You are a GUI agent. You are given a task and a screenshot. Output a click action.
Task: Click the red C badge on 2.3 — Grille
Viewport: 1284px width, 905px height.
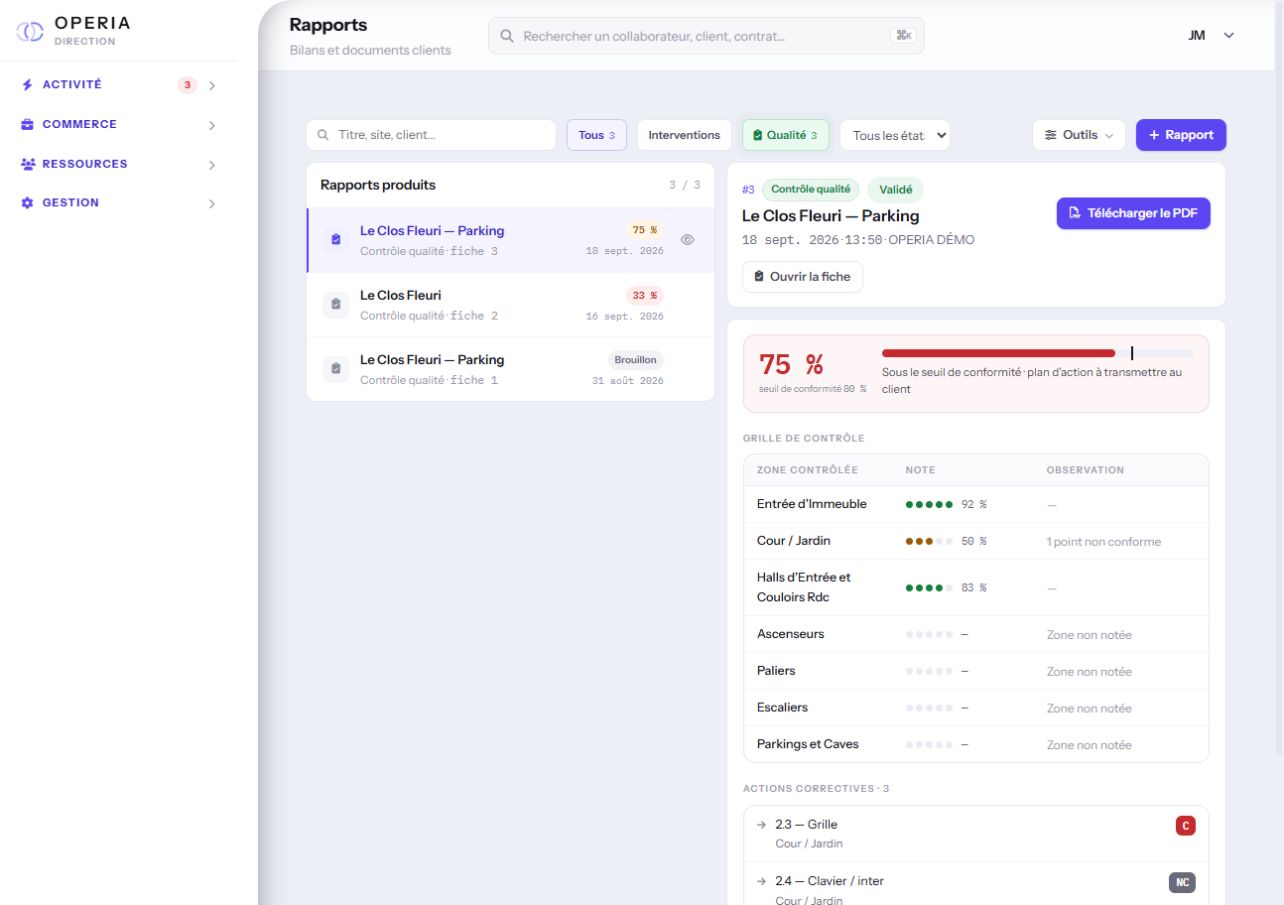click(x=1185, y=826)
